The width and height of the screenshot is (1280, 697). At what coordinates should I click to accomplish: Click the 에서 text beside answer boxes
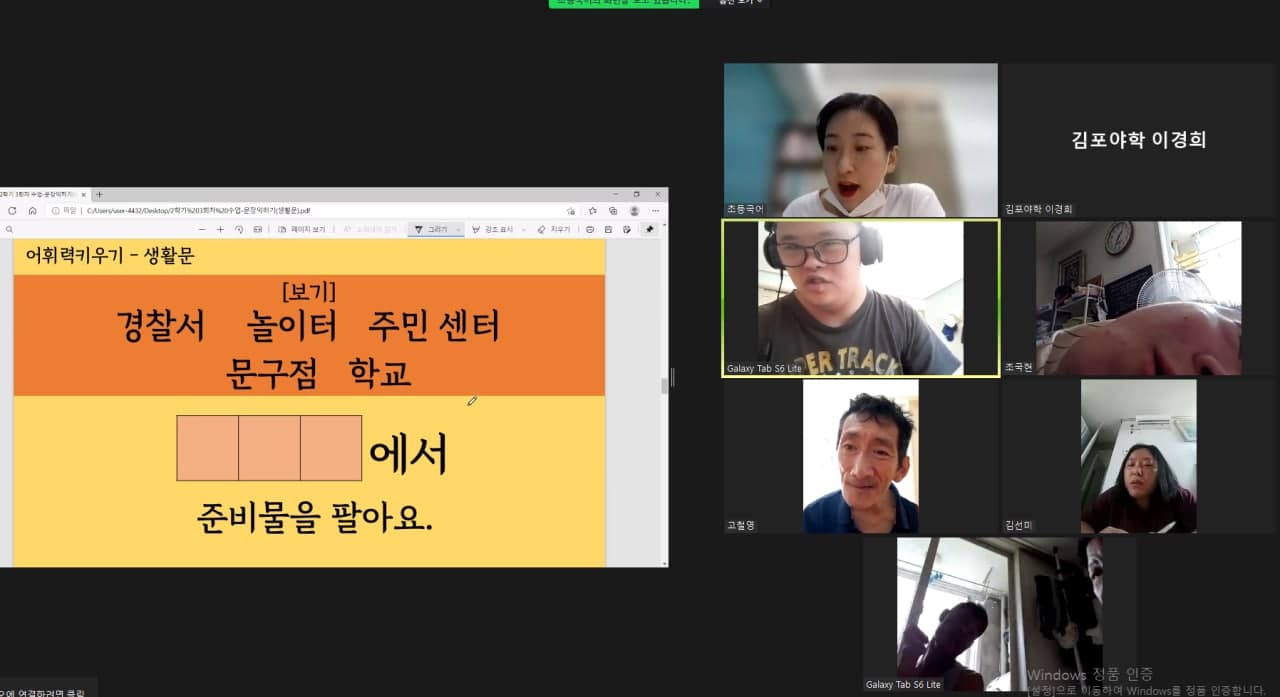click(x=408, y=455)
